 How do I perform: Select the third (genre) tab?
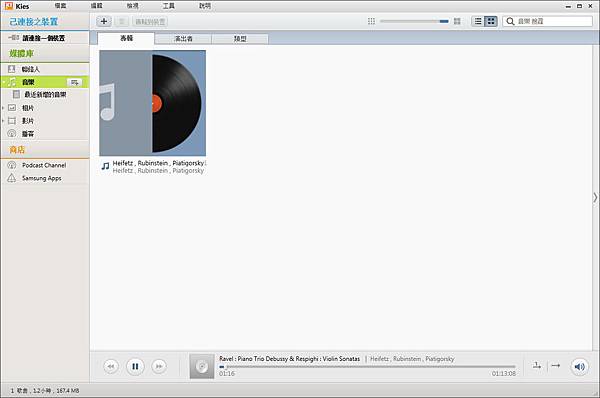tap(240, 39)
